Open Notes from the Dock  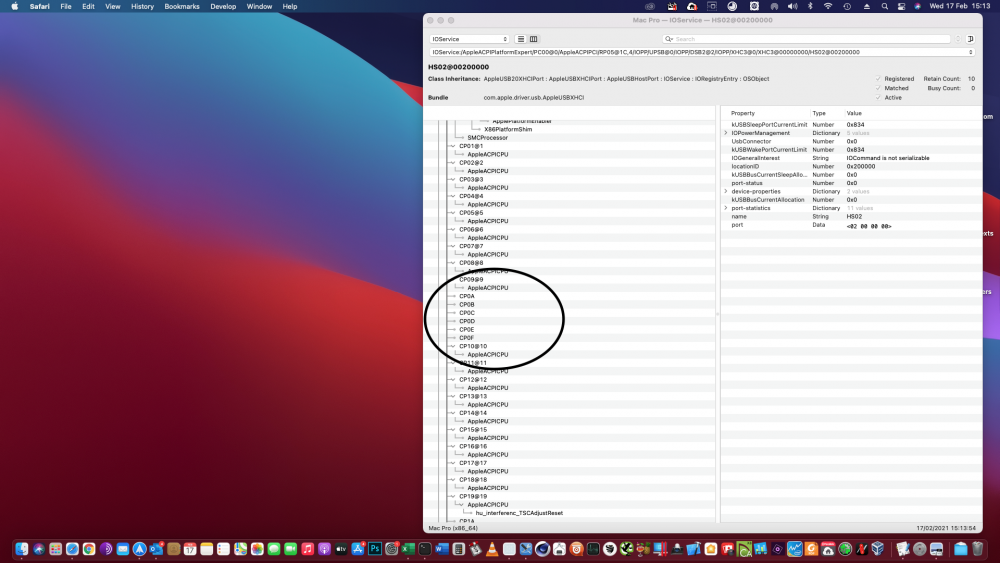tap(207, 549)
